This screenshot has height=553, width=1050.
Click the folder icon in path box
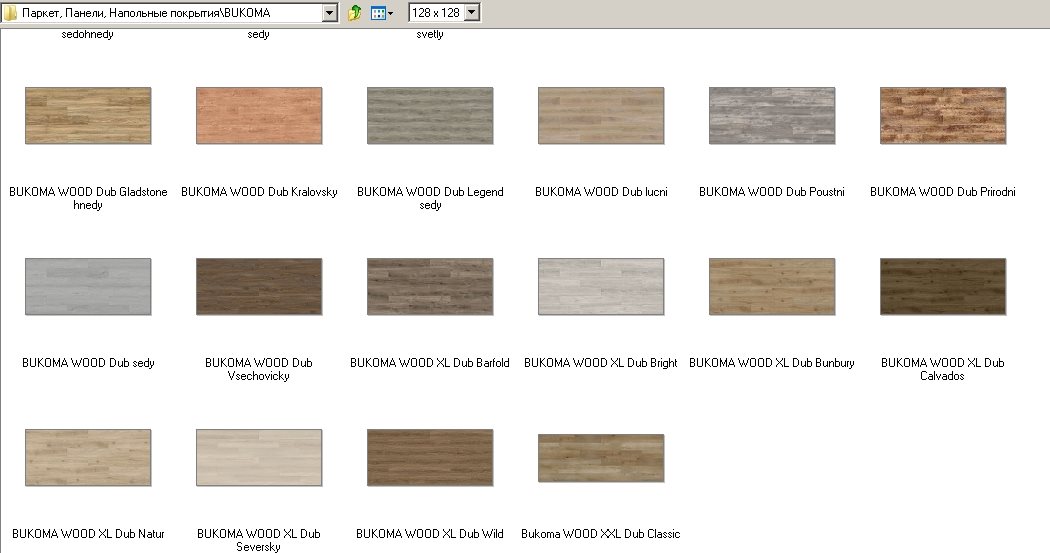(x=11, y=13)
